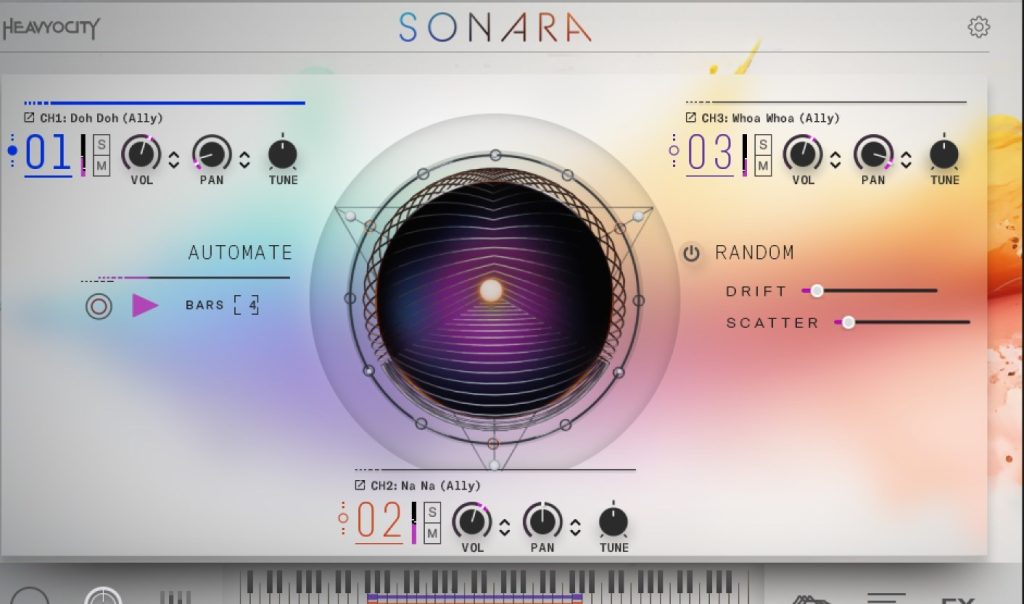Solo channel 01 with S button

pyautogui.click(x=101, y=145)
